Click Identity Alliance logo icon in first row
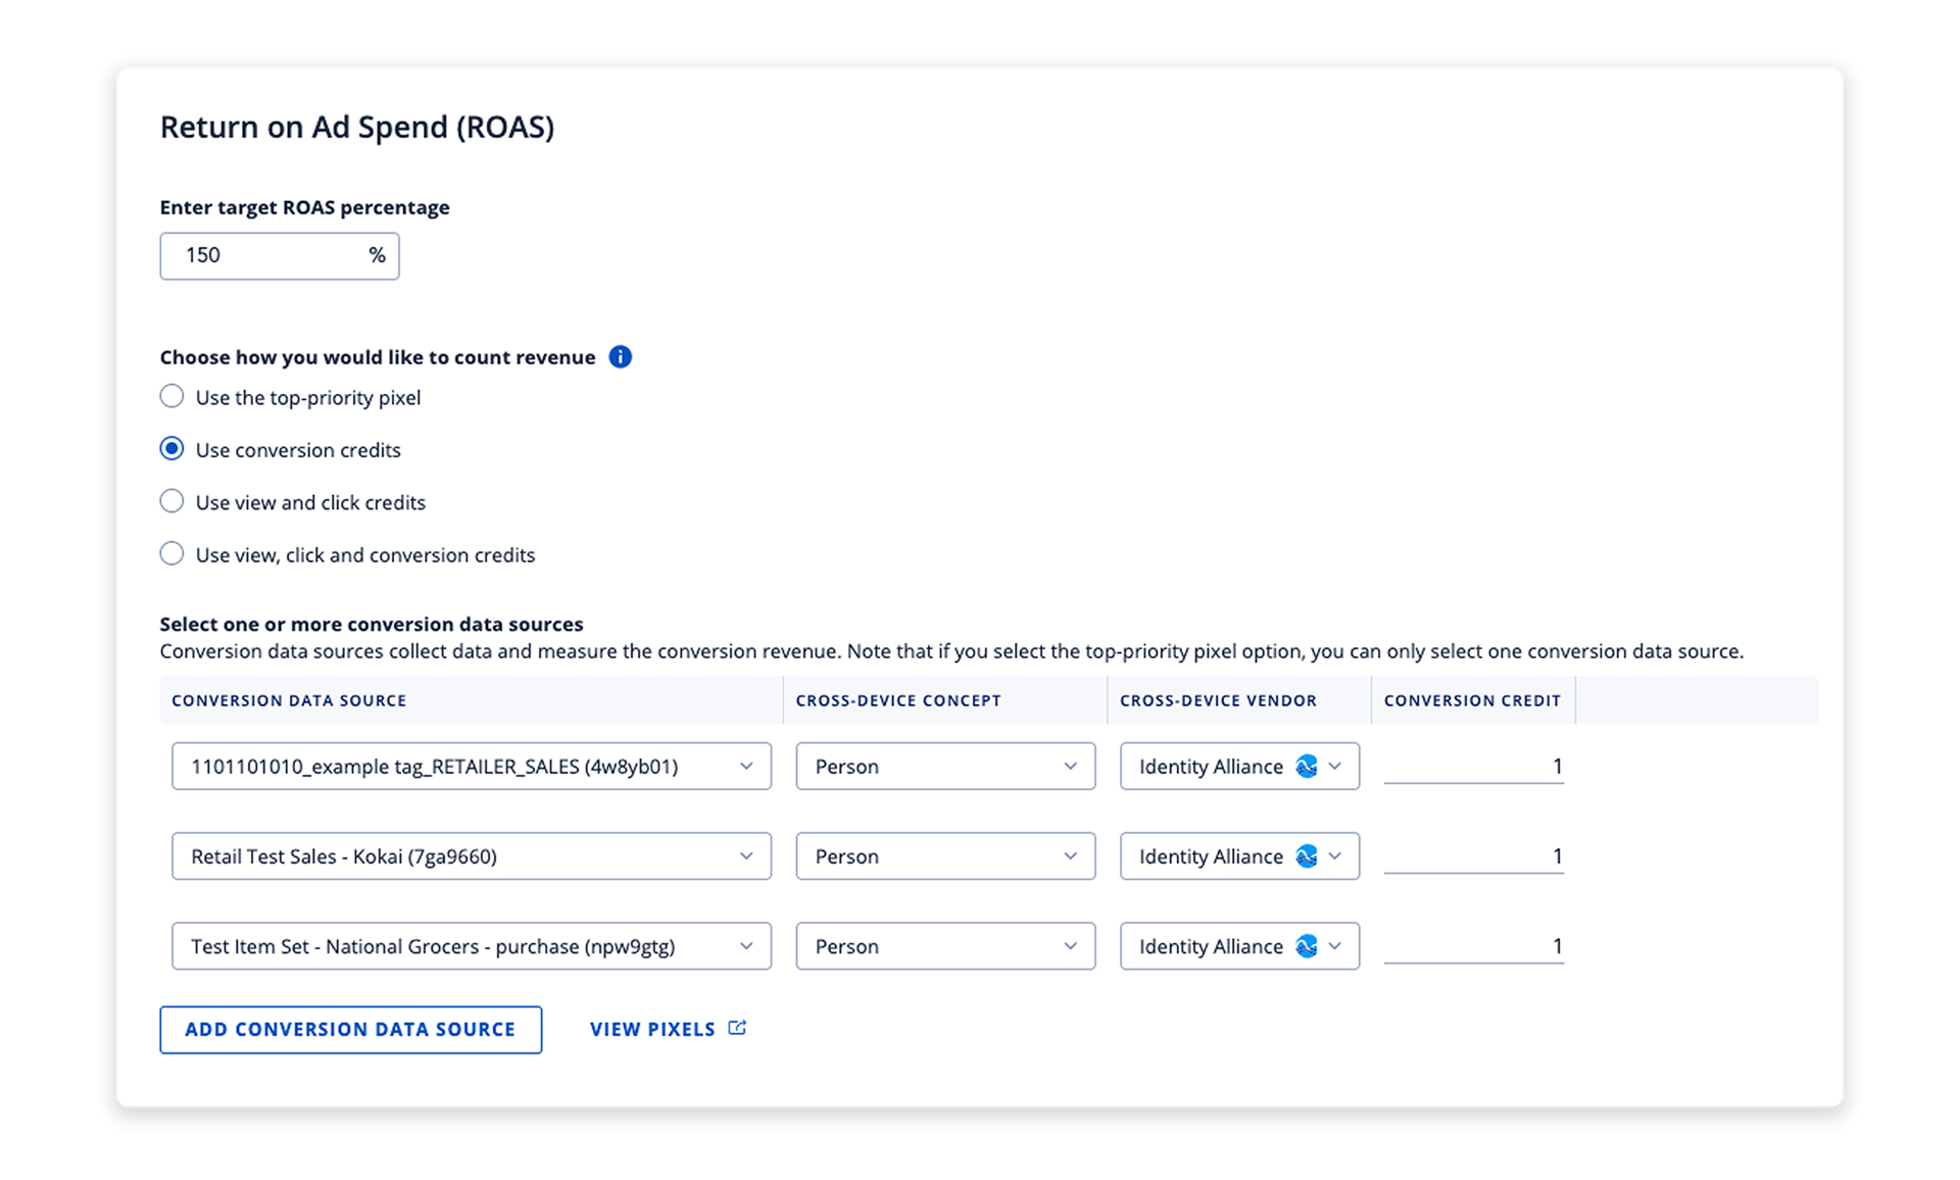1960x1180 pixels. coord(1306,766)
